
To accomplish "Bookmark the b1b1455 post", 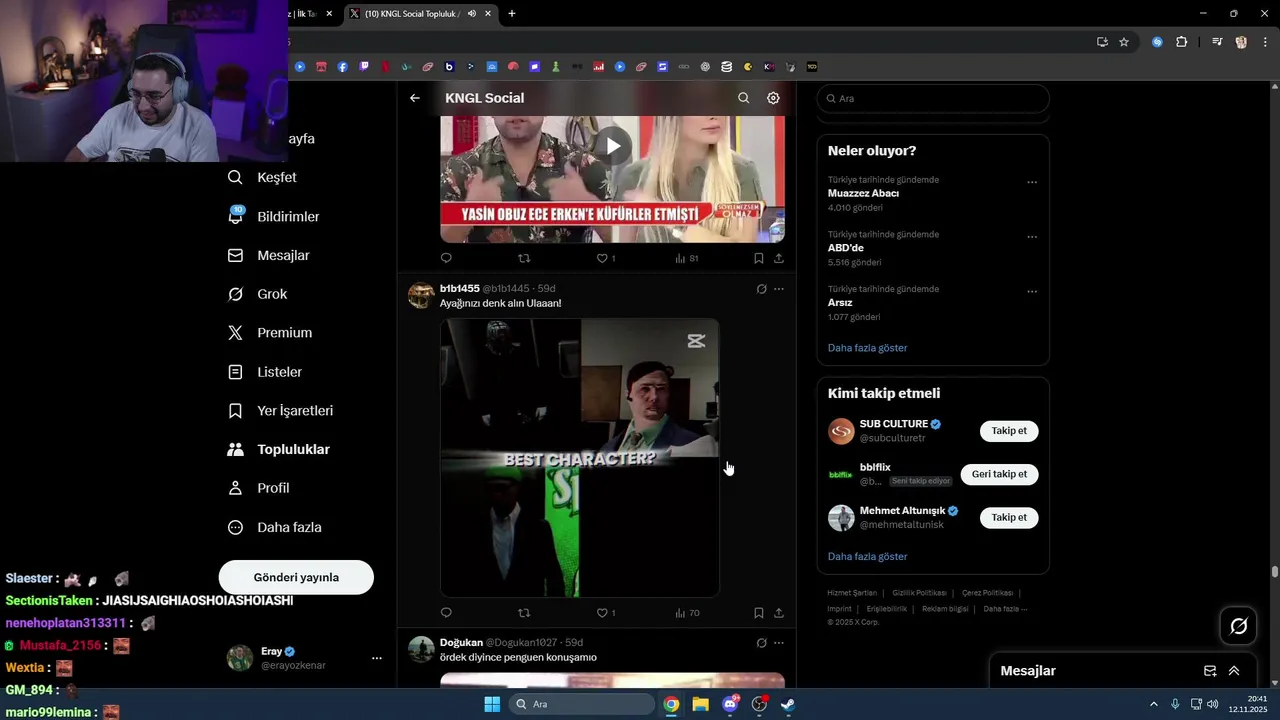I will coord(758,613).
